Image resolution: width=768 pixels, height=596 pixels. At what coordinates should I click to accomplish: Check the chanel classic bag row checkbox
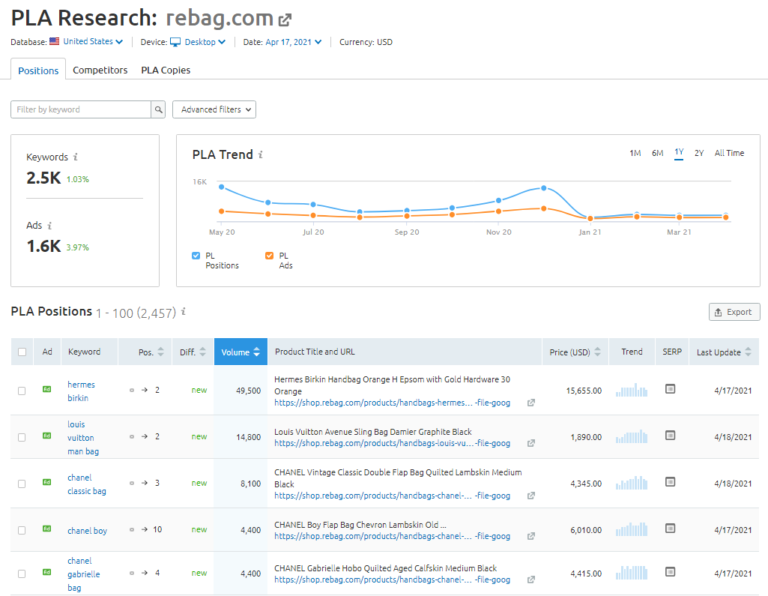22,484
